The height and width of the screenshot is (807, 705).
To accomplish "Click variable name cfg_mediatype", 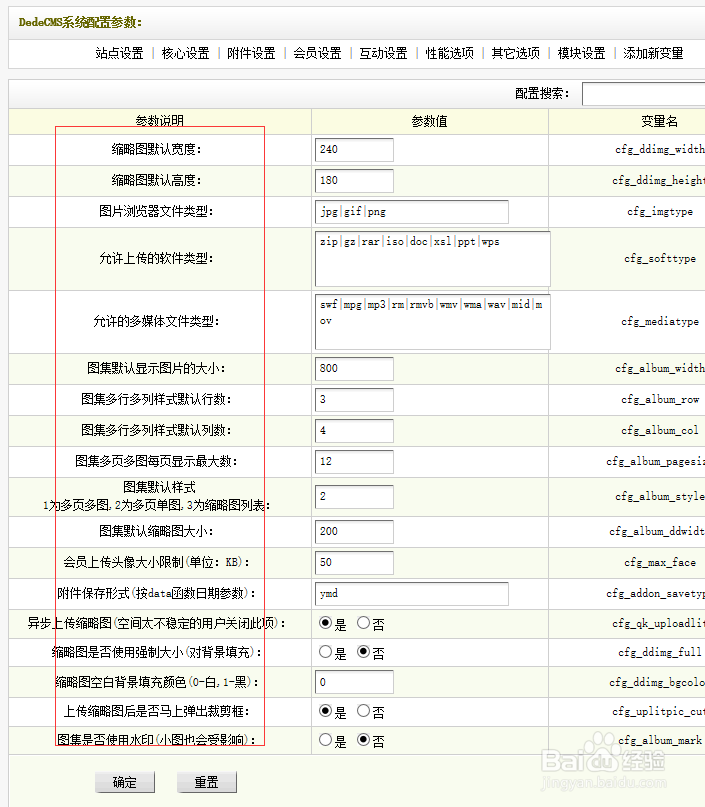I will pos(660,322).
